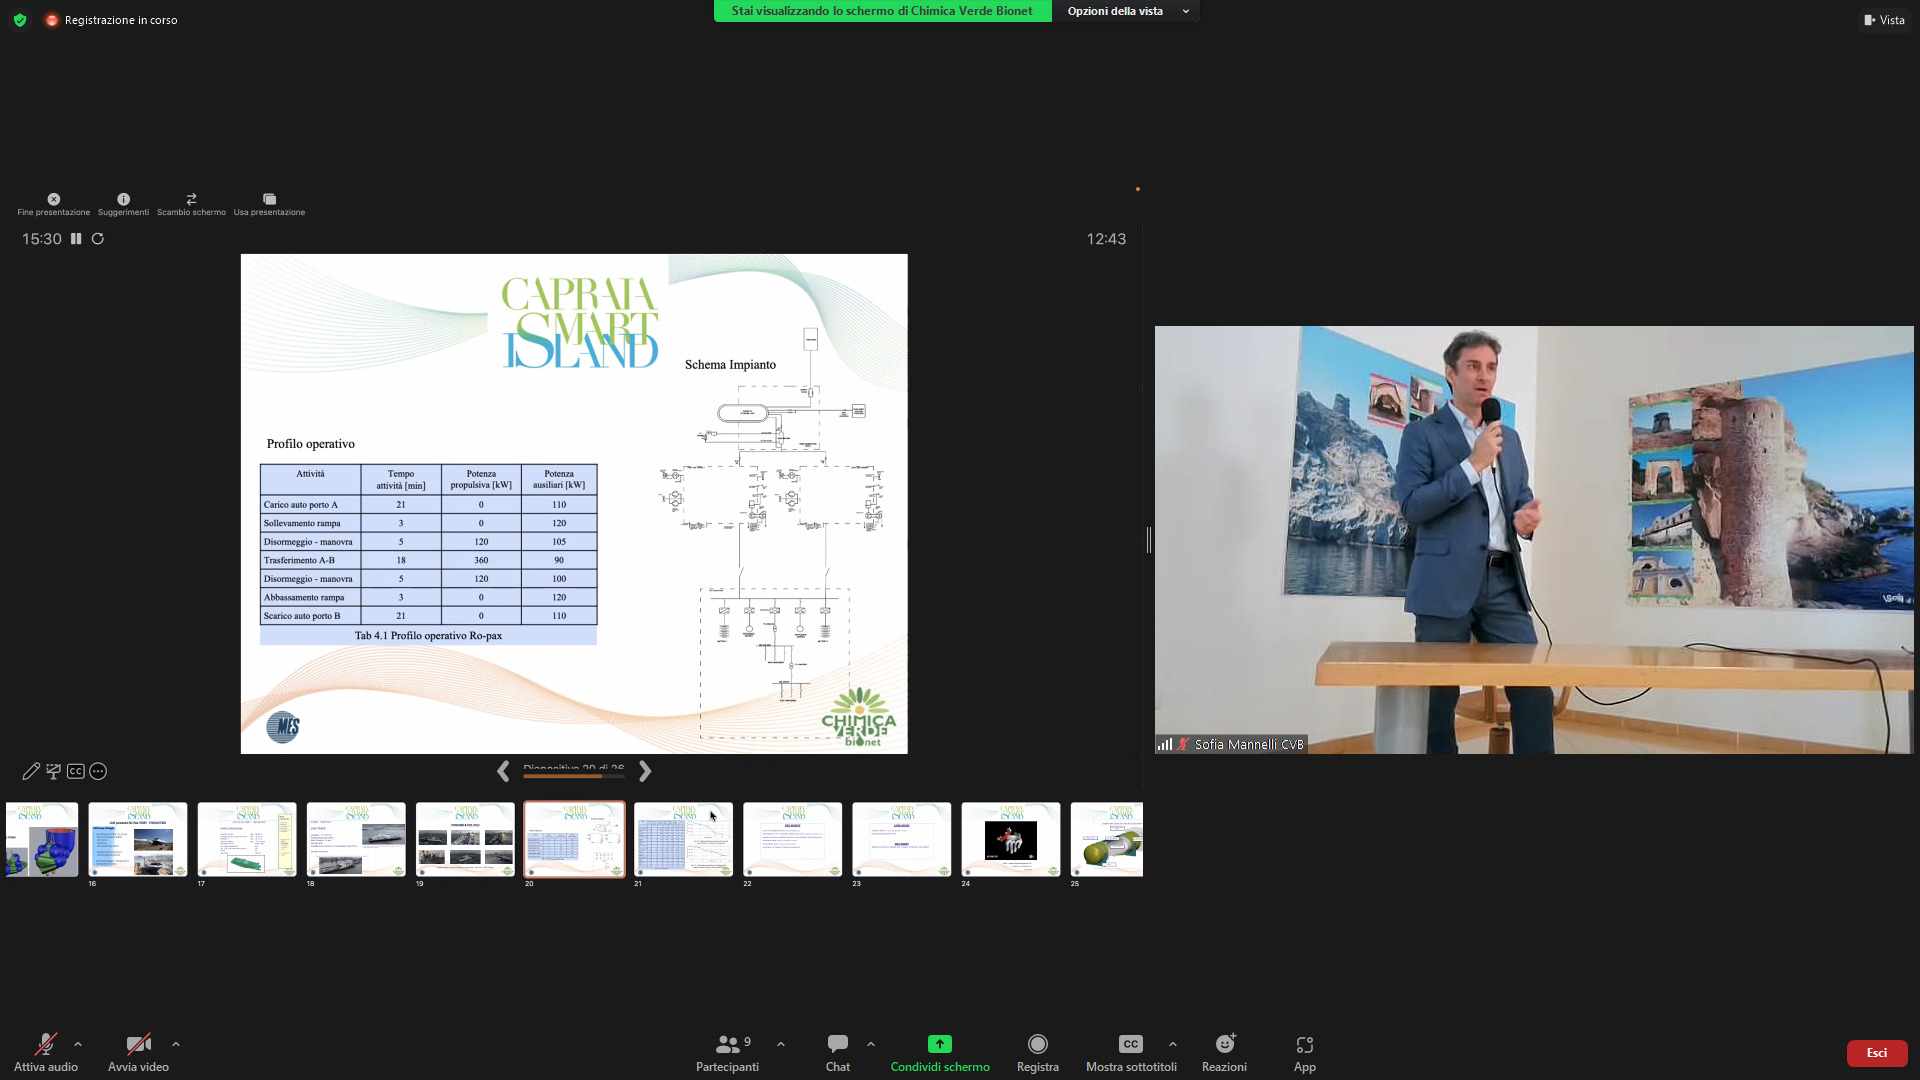Image resolution: width=1920 pixels, height=1080 pixels.
Task: Click the Partecipanti icon
Action: (x=728, y=1045)
